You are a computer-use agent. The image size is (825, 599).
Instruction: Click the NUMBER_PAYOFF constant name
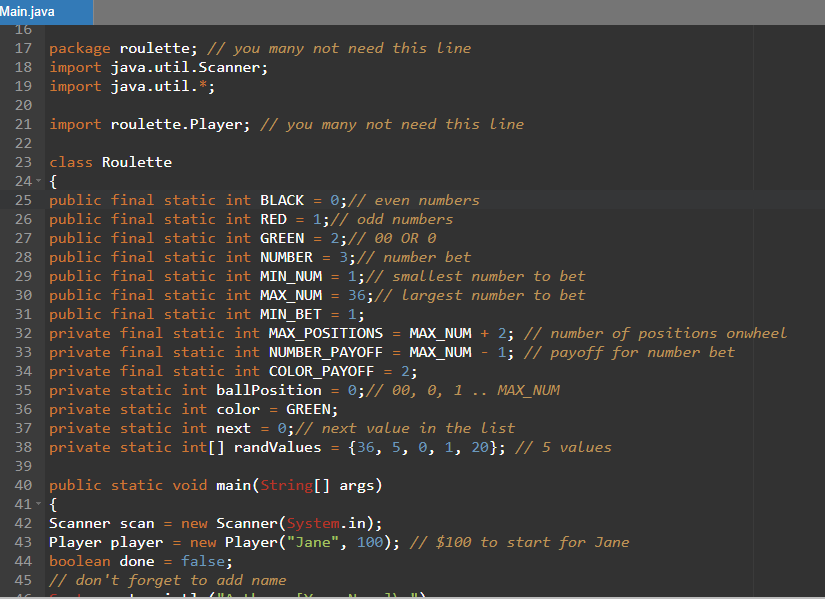(x=326, y=352)
